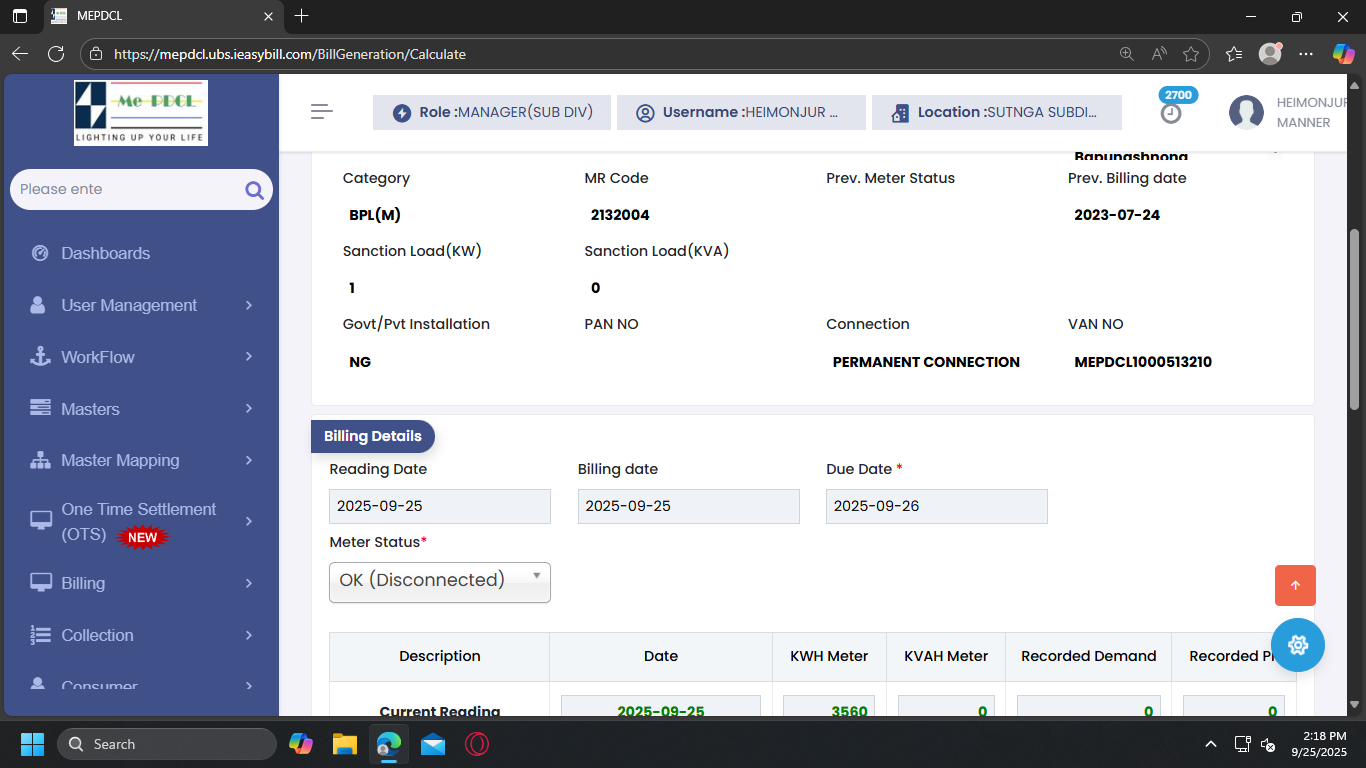Image resolution: width=1366 pixels, height=768 pixels.
Task: Click the browser address bar URL
Action: [290, 54]
